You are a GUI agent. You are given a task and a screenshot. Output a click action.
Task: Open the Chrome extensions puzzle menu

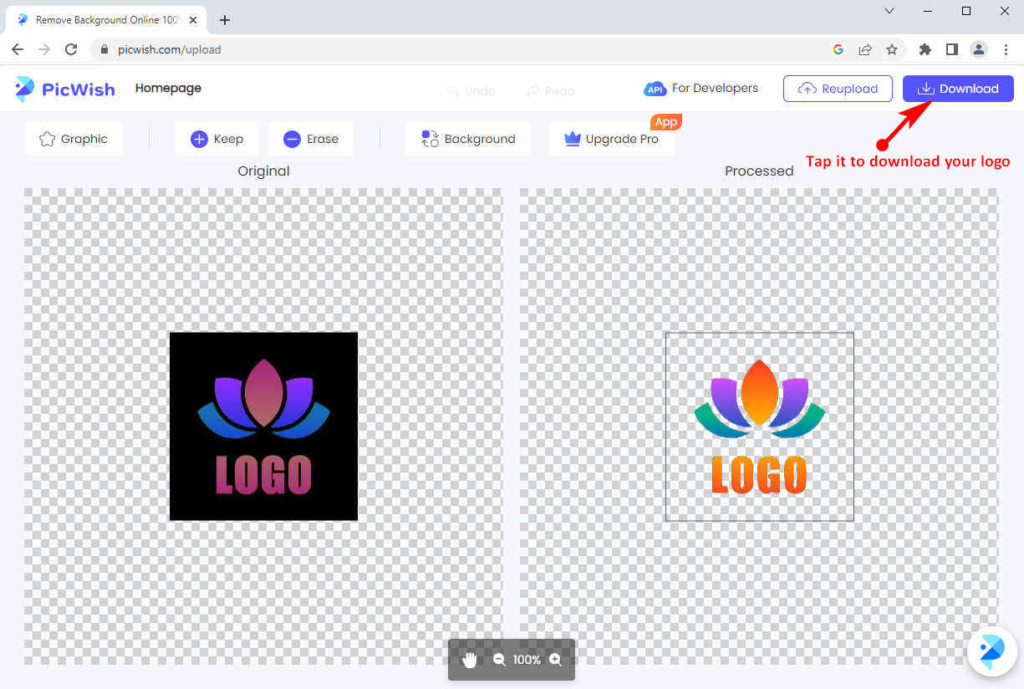pyautogui.click(x=925, y=49)
